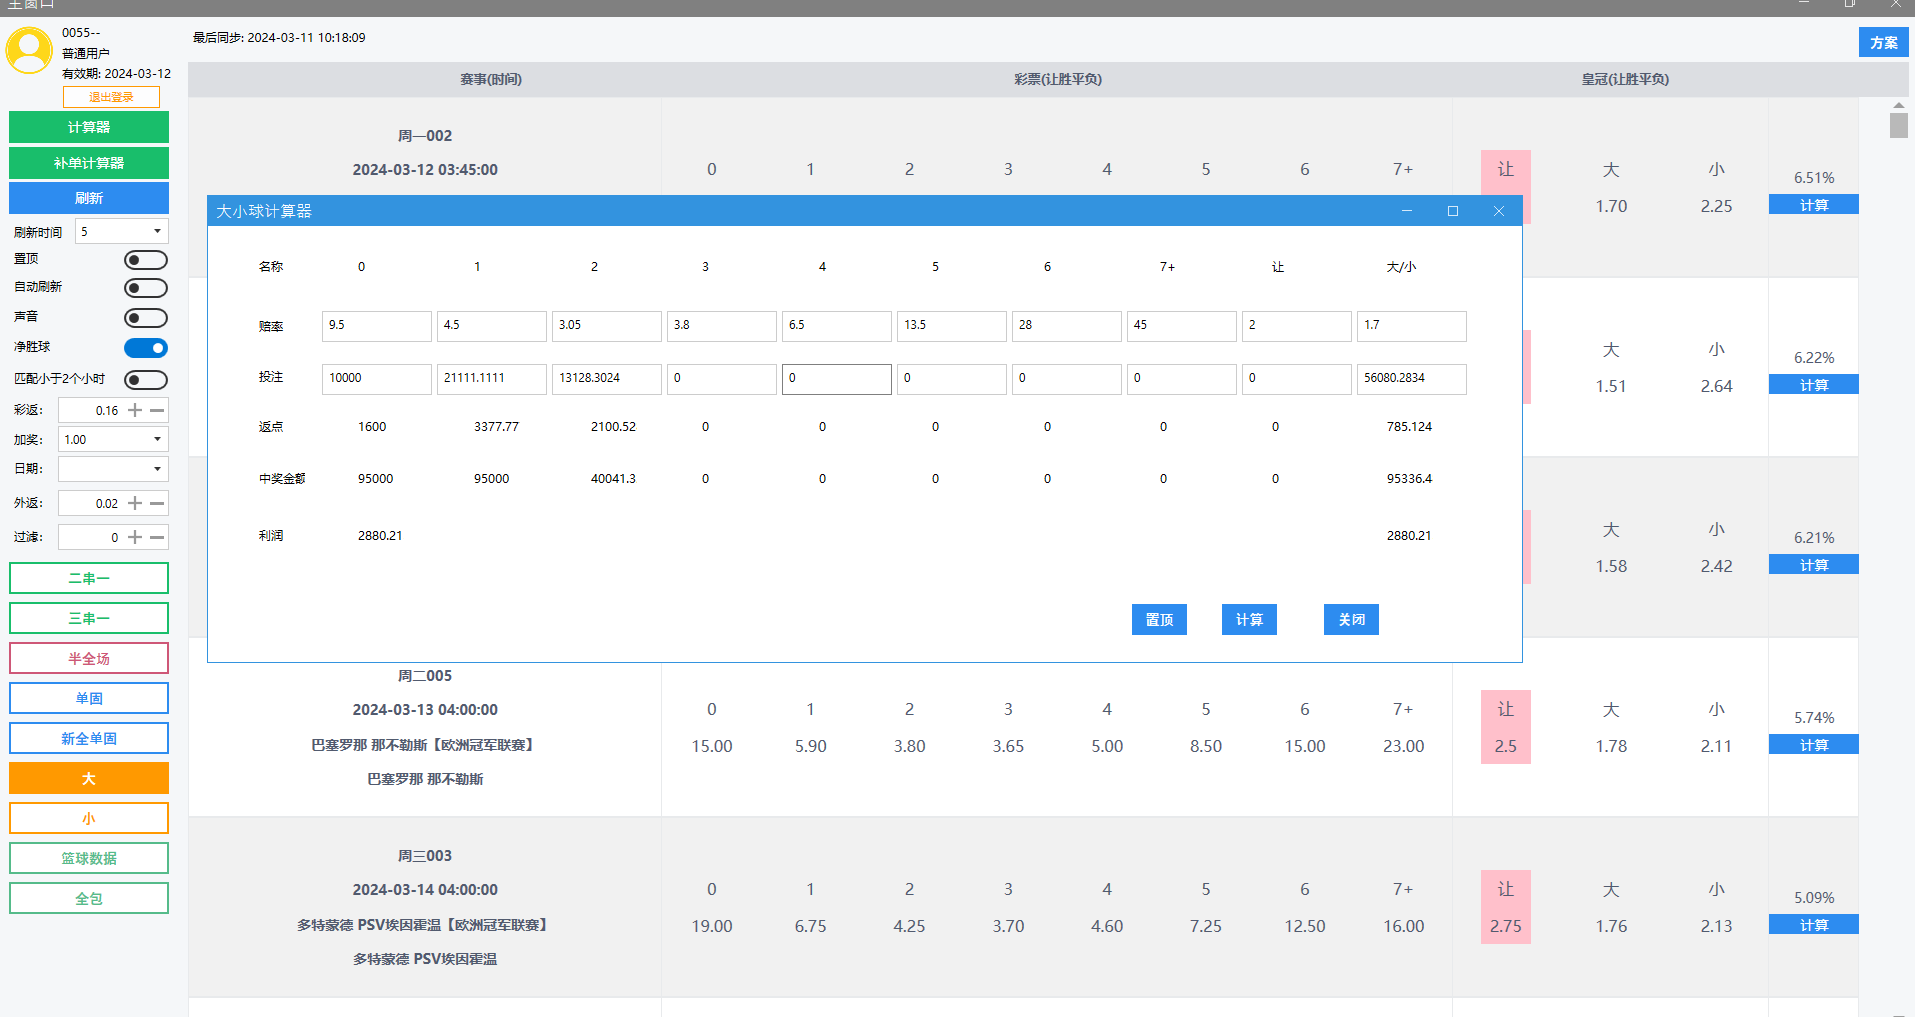
Task: Click minus icon next to 彩返 value
Action: (157, 410)
